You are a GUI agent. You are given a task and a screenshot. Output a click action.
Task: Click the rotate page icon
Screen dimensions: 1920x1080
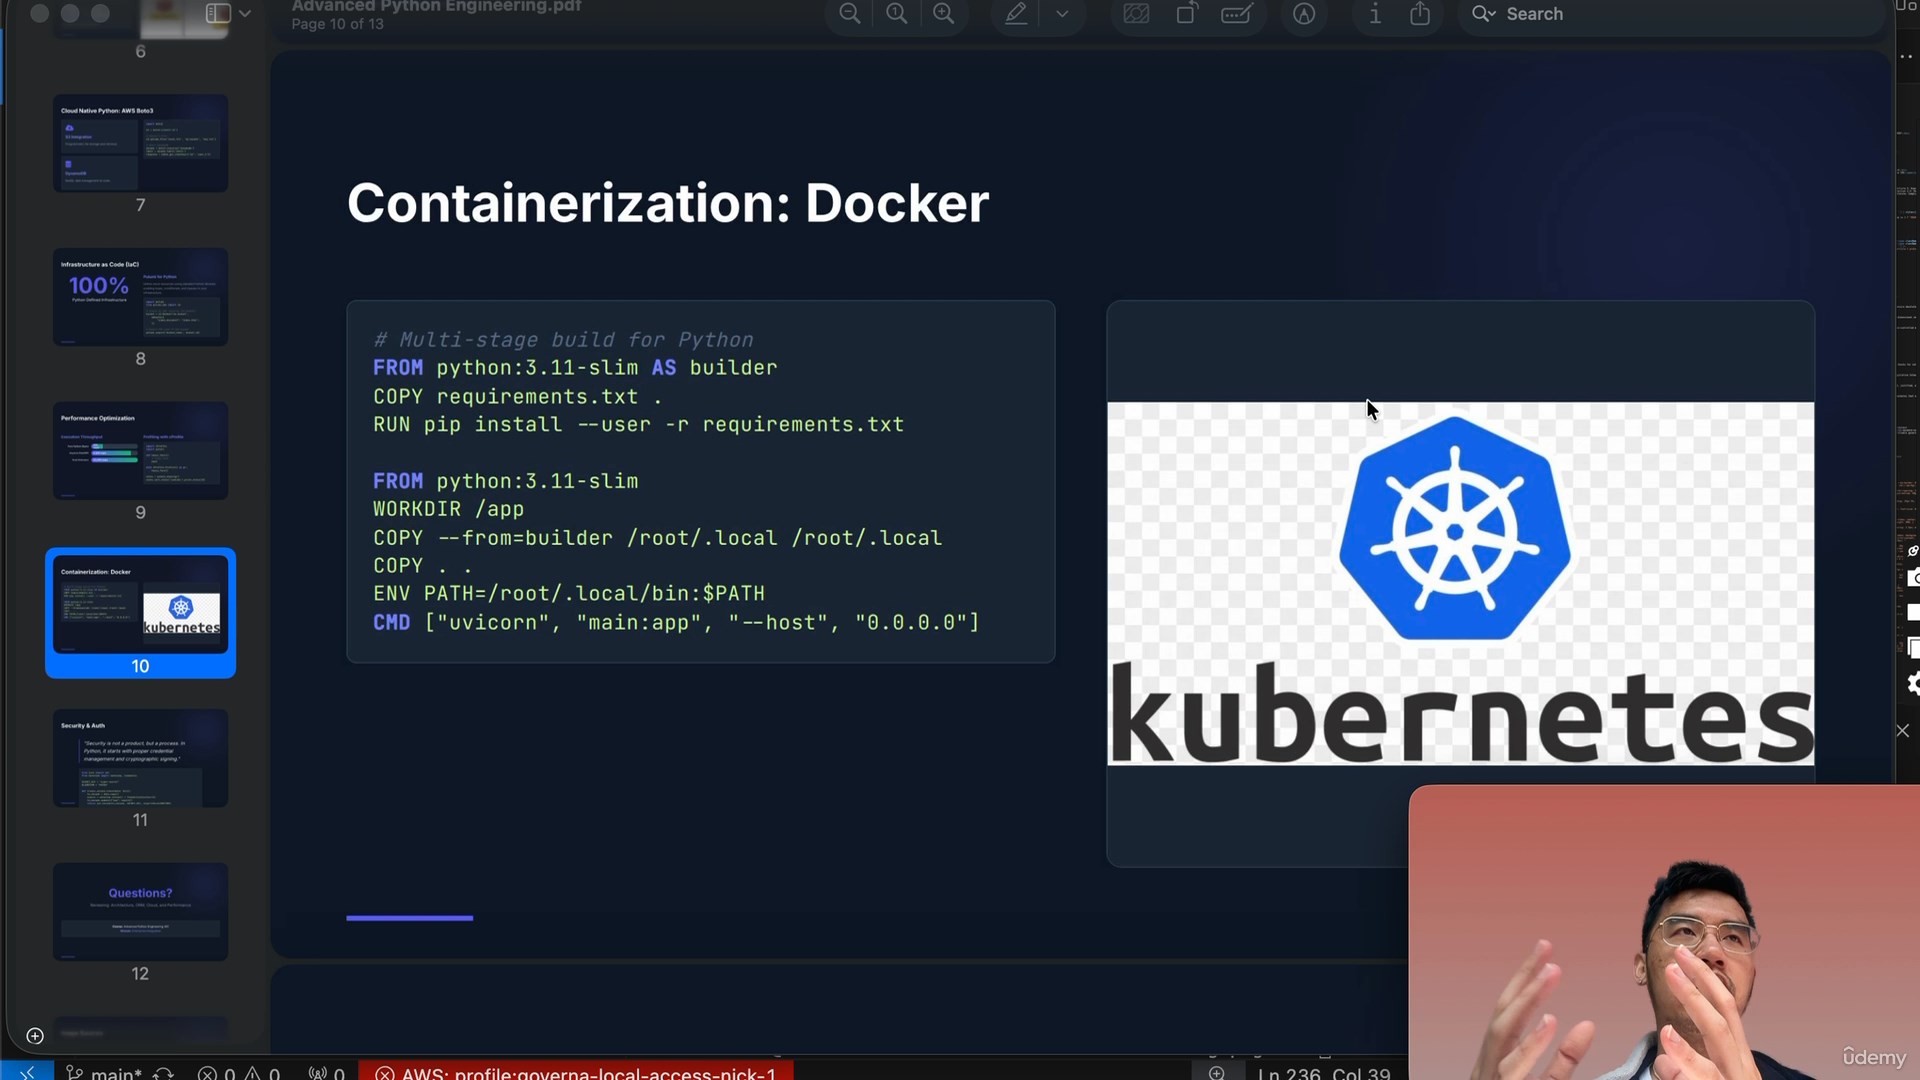(x=1187, y=14)
